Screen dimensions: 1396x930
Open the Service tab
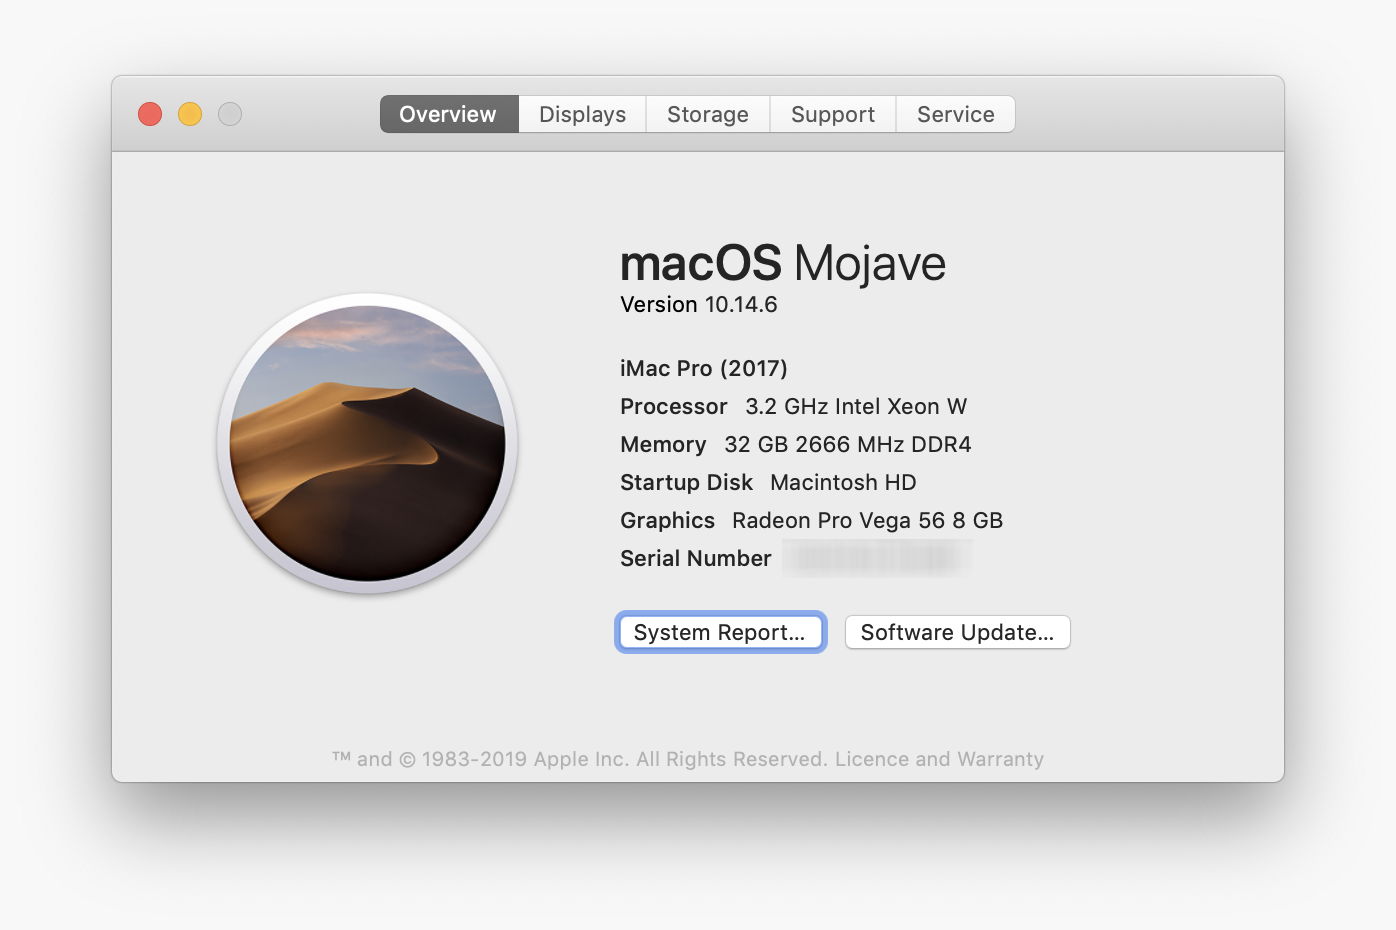955,114
